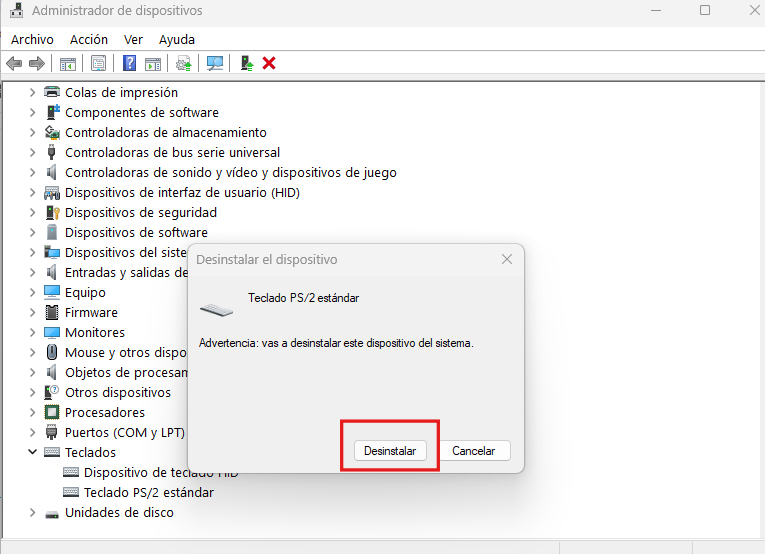The width and height of the screenshot is (765, 554).
Task: Open the Archivo menu
Action: tap(32, 40)
